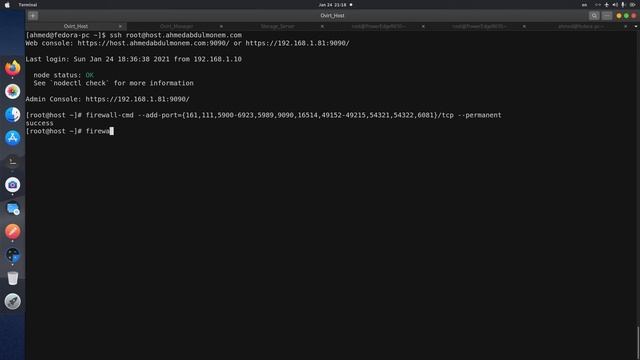The image size is (640, 360).
Task: Click the keyboard layout indicator 'en'
Action: 584,4
